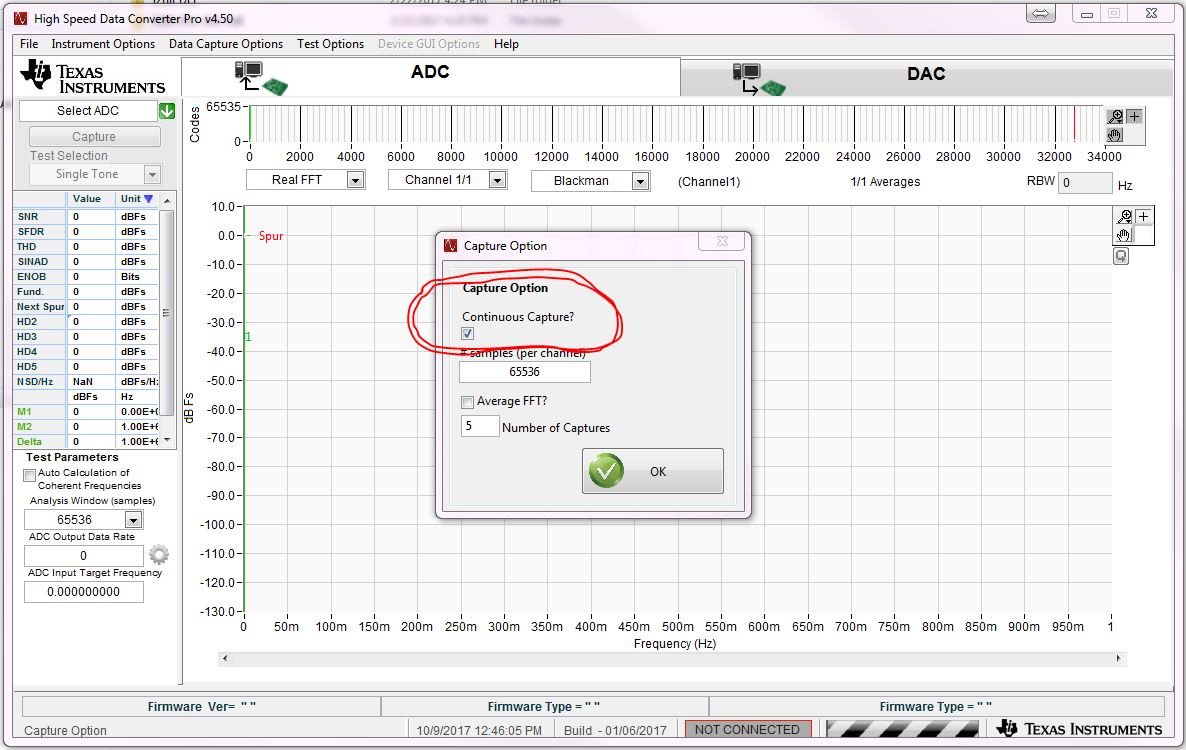The image size is (1186, 750).
Task: Toggle Auto Calculation of Coherent Frequencies
Action: pos(29,475)
